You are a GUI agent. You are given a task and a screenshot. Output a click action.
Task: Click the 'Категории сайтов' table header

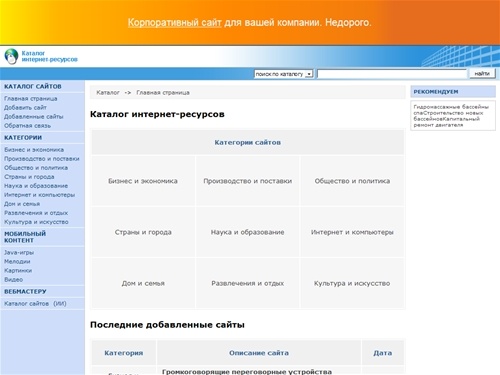247,142
